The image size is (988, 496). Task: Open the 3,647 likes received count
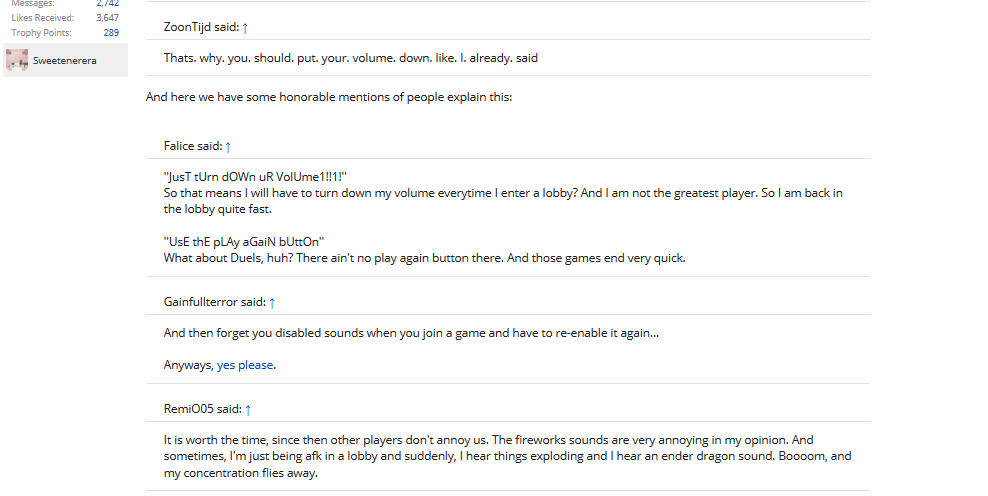[107, 18]
